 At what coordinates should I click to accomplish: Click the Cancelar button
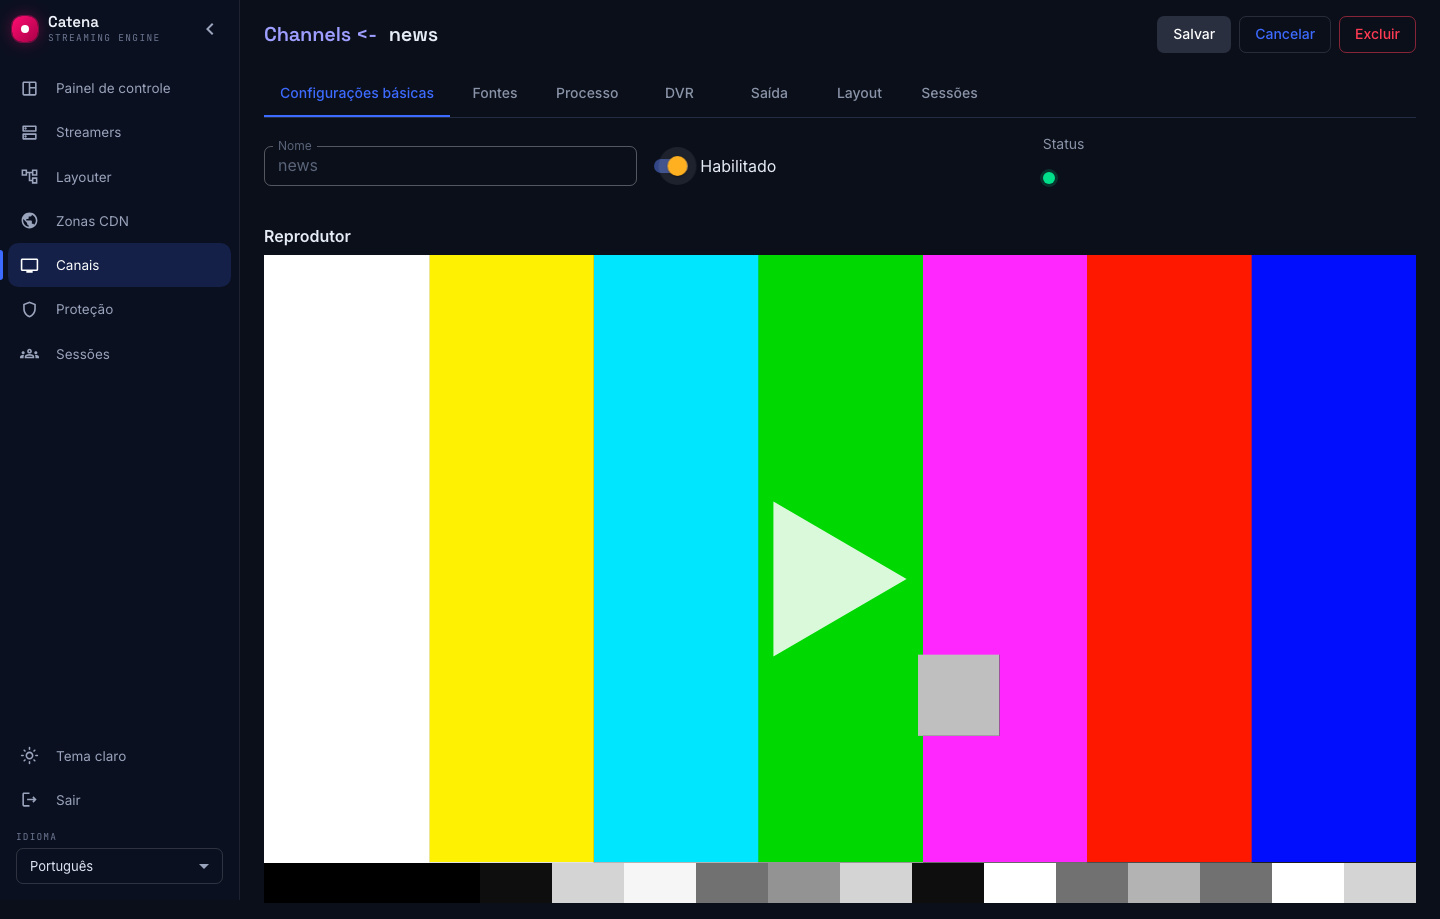coord(1285,34)
